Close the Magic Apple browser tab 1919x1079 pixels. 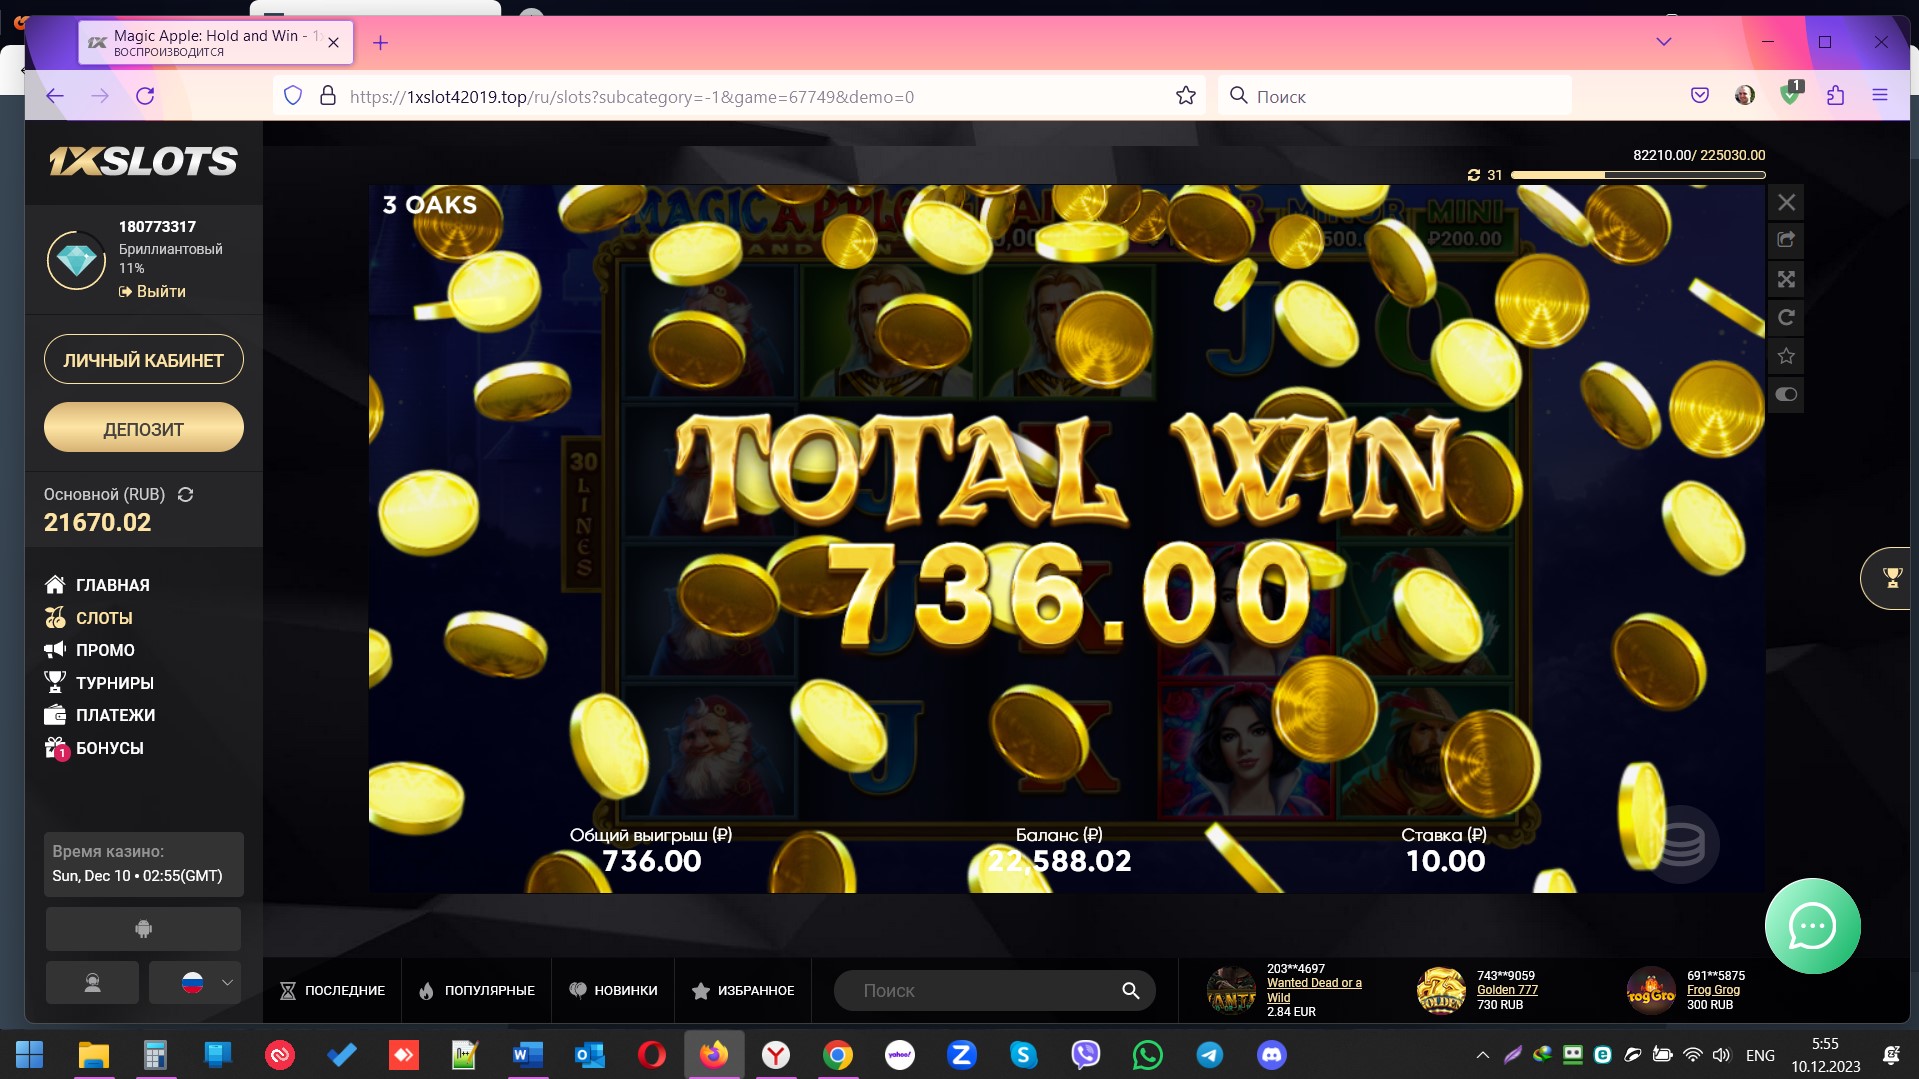[x=333, y=42]
